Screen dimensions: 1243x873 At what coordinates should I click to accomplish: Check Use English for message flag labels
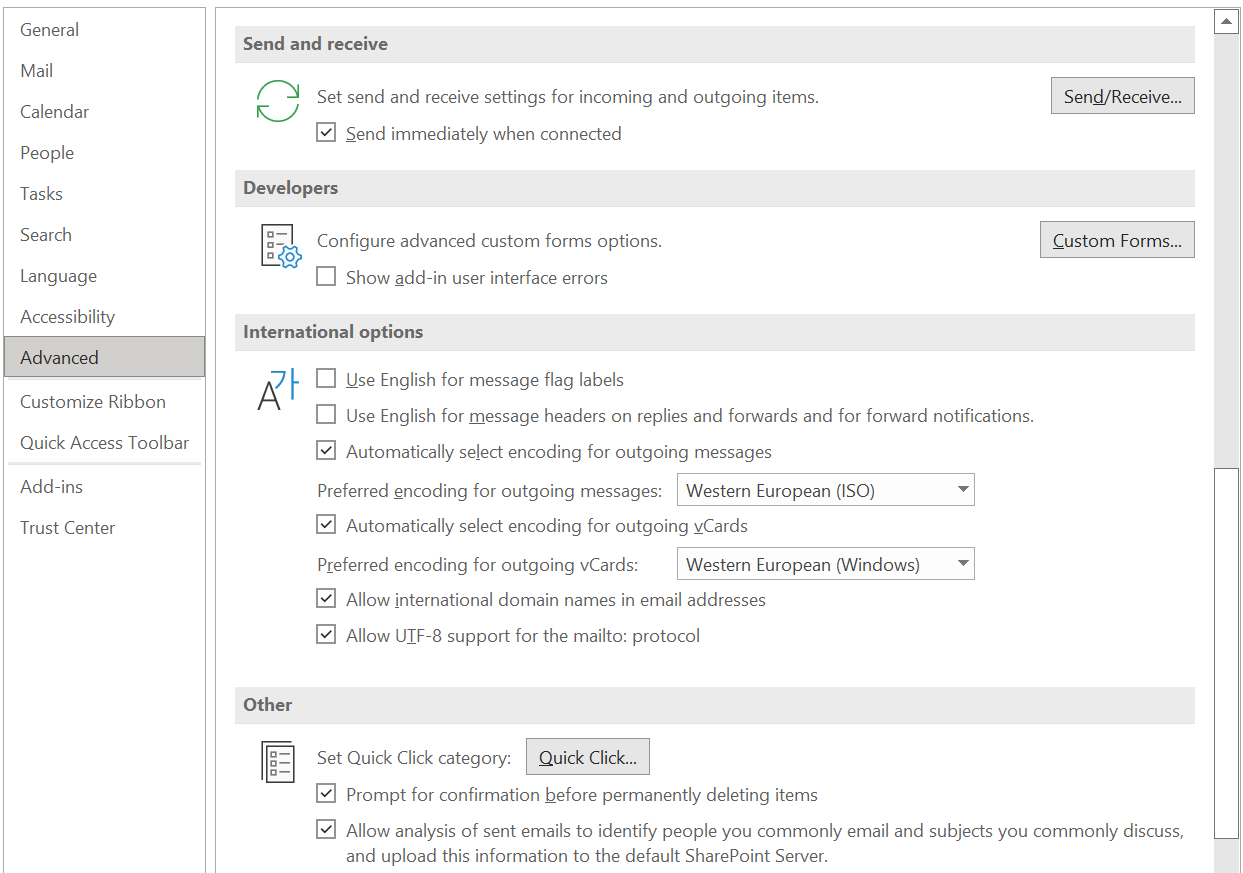coord(326,378)
